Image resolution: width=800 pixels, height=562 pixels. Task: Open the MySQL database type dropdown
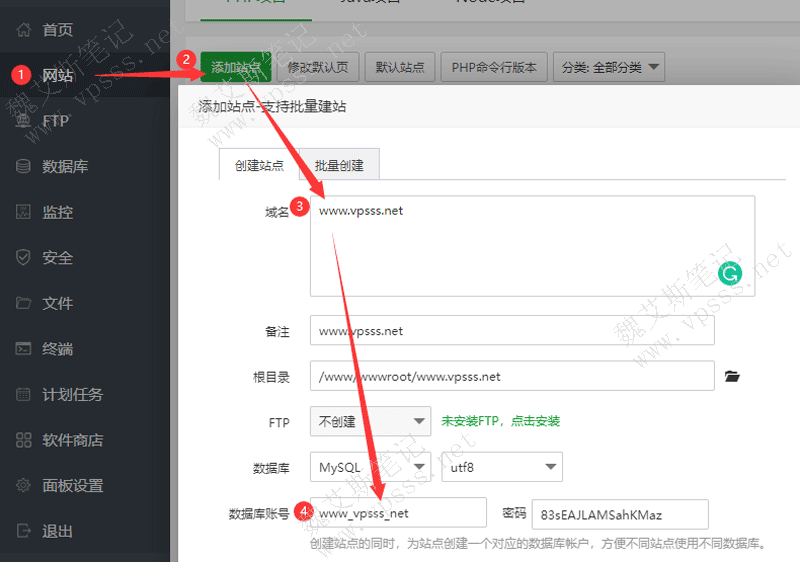pos(370,467)
